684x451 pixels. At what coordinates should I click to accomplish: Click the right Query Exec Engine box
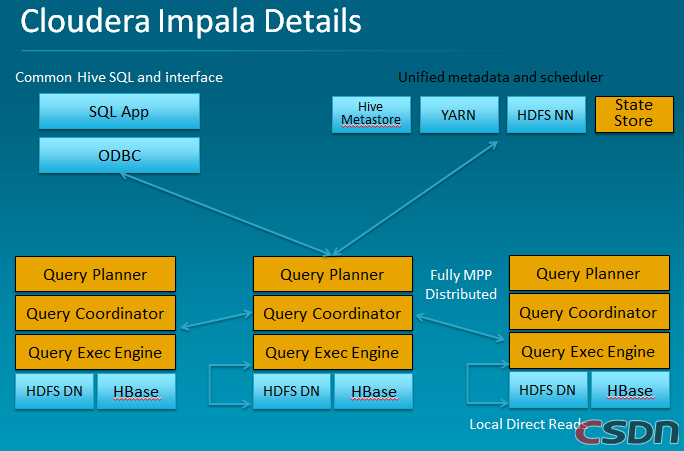click(589, 351)
